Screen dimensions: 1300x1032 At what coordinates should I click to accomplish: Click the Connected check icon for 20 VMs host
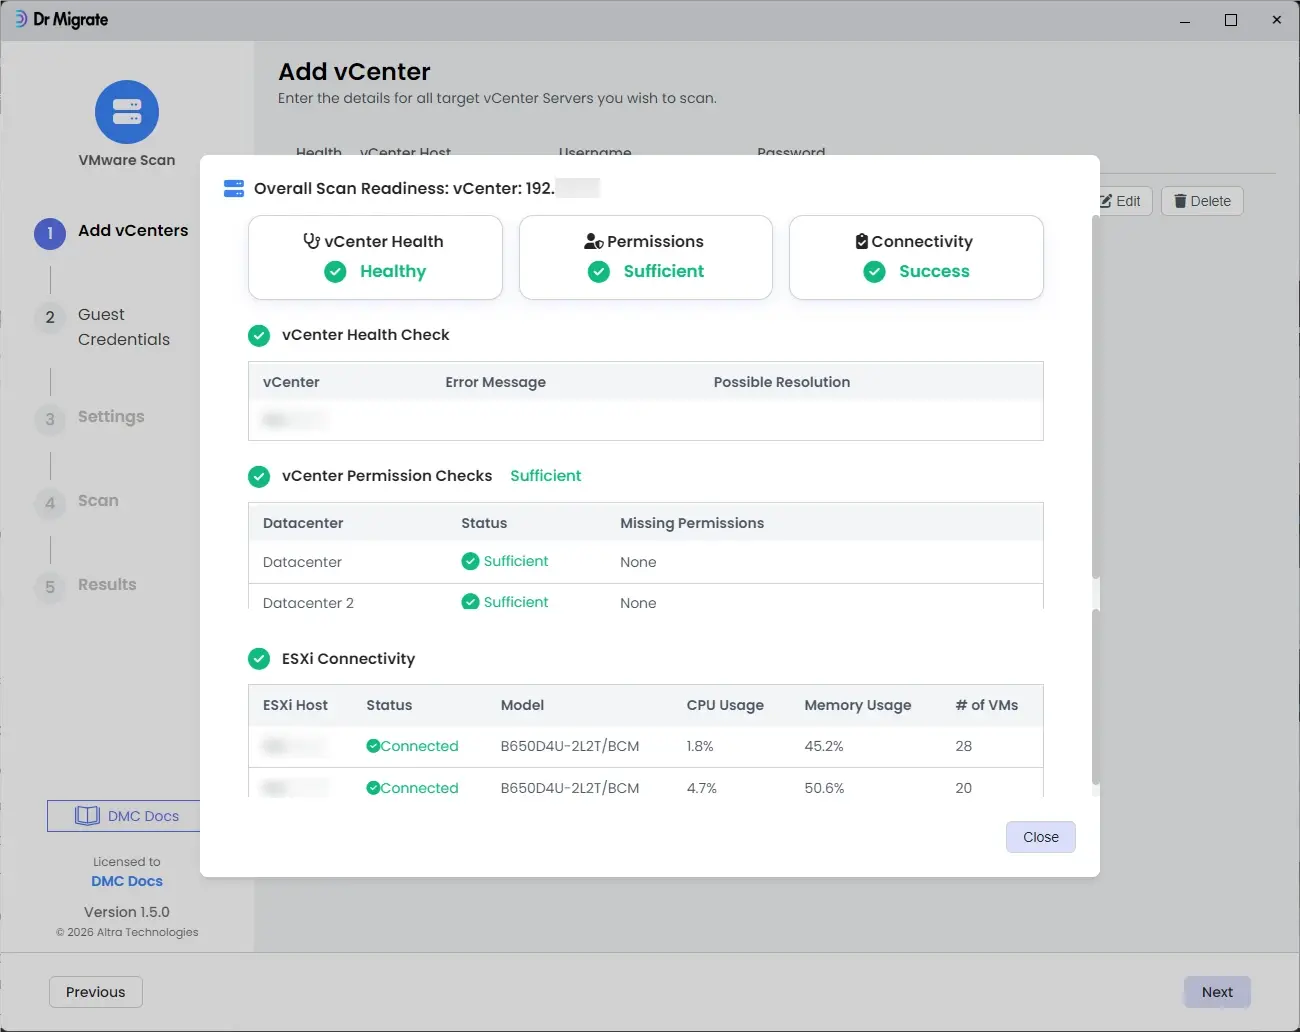click(373, 788)
